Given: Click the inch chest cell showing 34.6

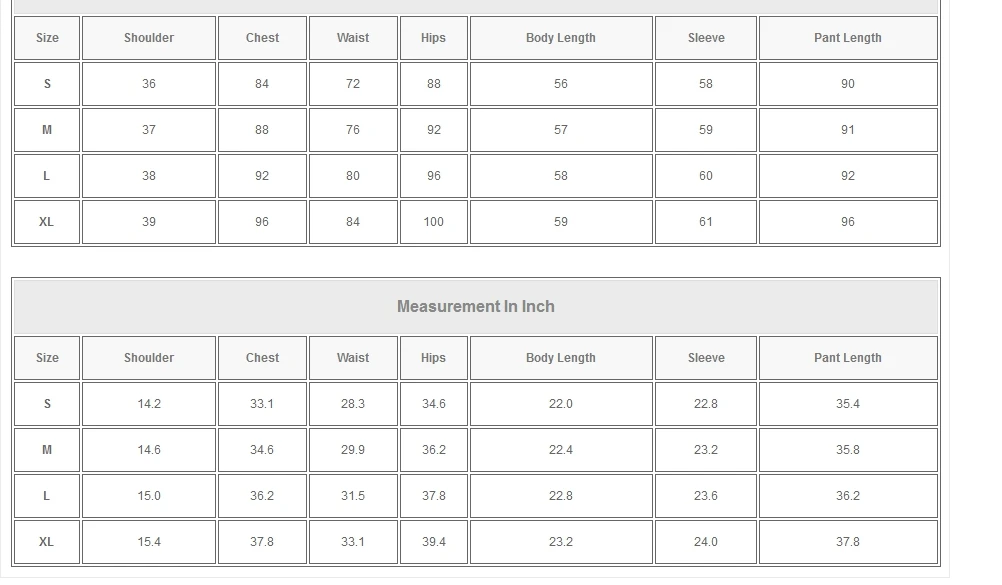Looking at the screenshot, I should coord(262,450).
